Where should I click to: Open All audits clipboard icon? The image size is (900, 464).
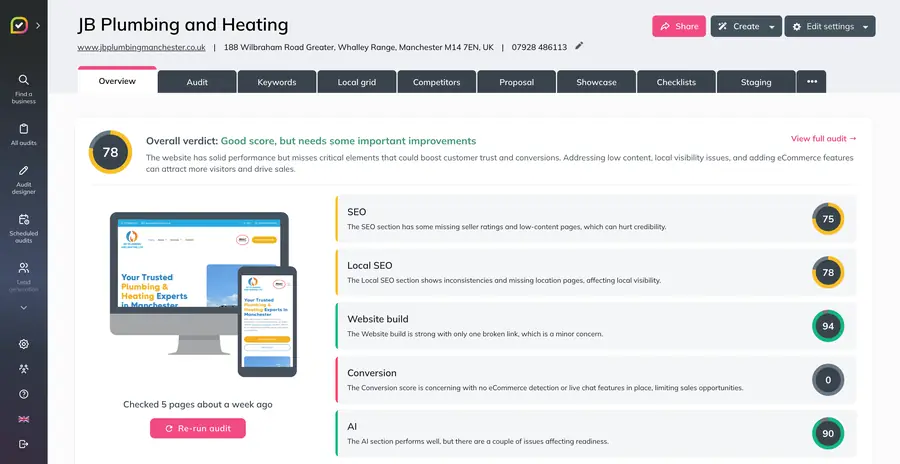tap(24, 129)
